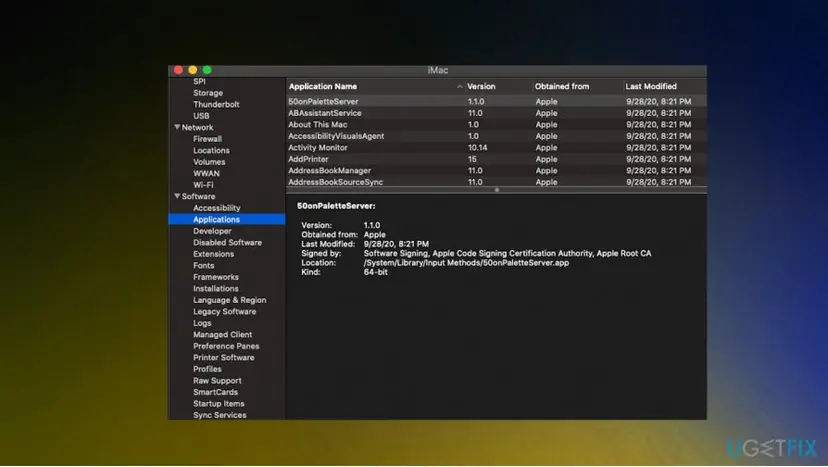This screenshot has height=467, width=828.
Task: Click version 10.14 of Activity Monitor
Action: click(477, 147)
